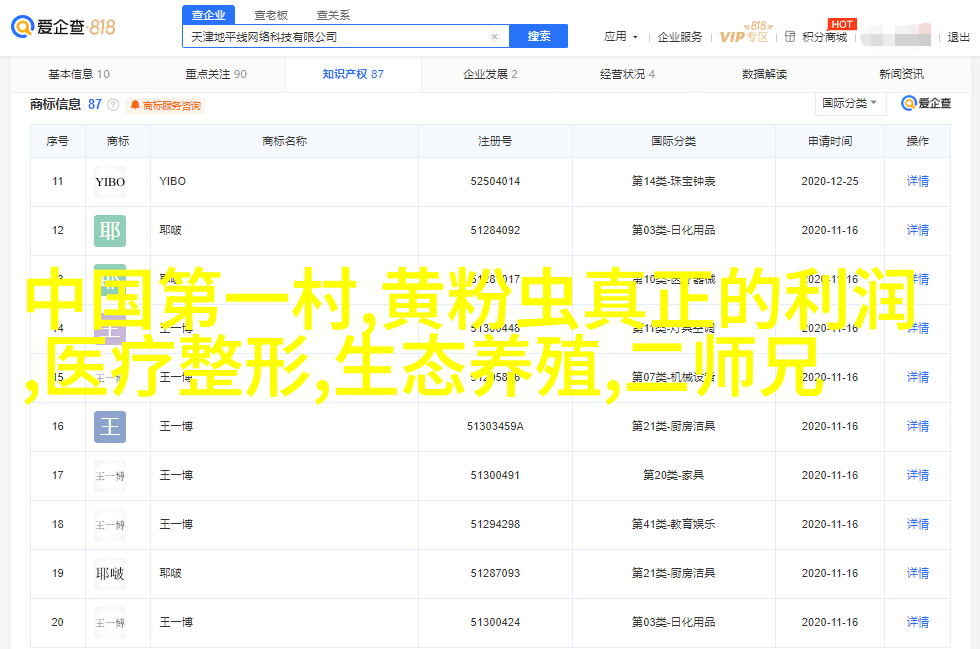
Task: Open the 应用 dropdown menu
Action: pos(621,37)
